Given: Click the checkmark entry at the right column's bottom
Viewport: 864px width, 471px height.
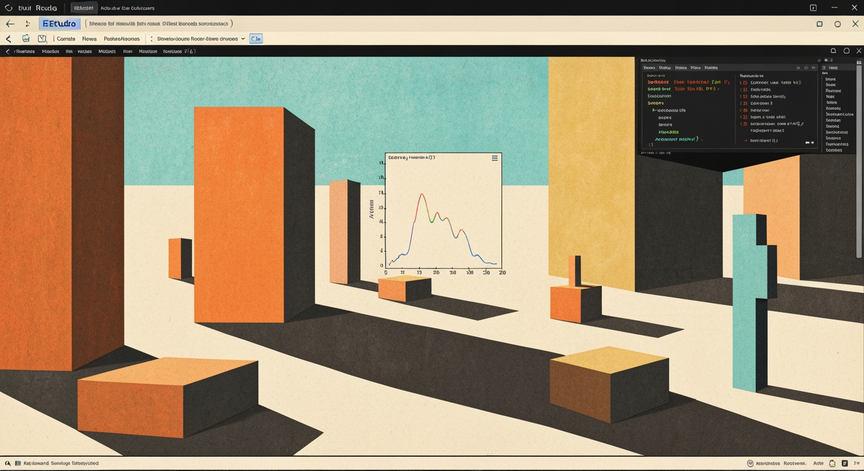Looking at the screenshot, I should pos(760,140).
